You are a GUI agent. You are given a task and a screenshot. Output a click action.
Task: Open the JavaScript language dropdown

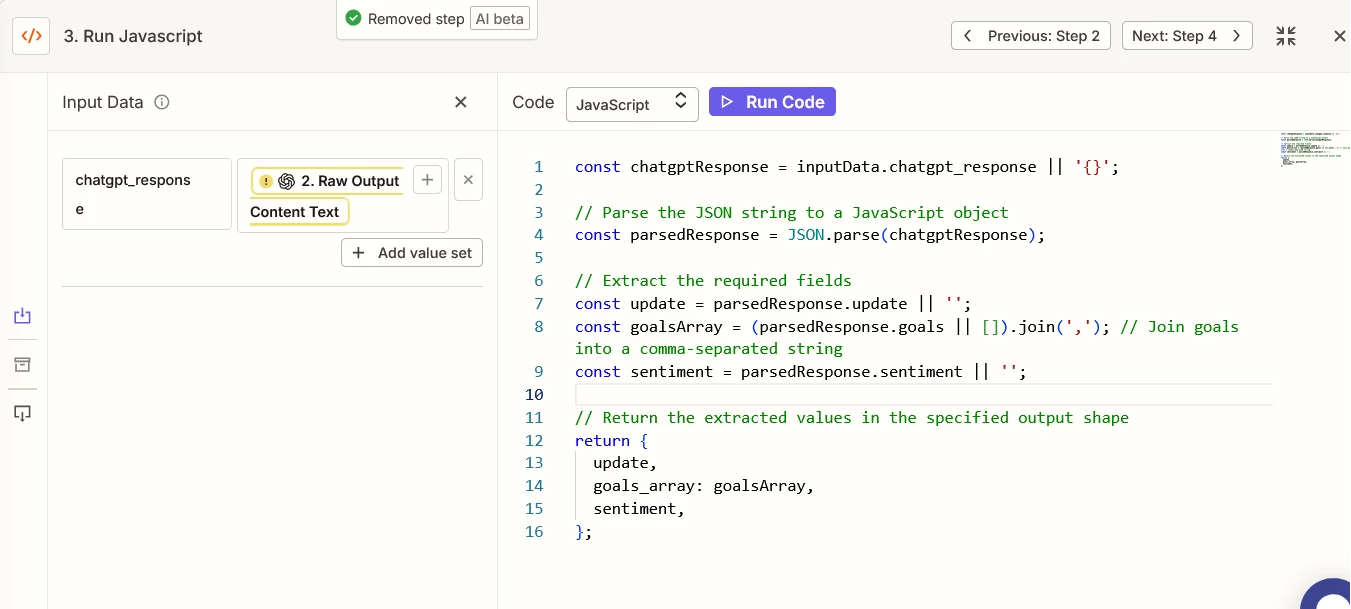point(632,104)
